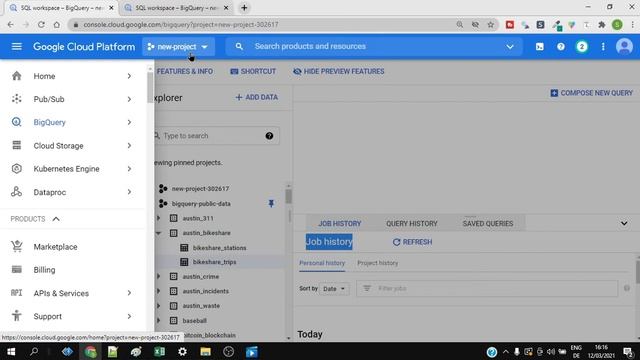Click COMPOSE NEW QUERY button
Image resolution: width=640 pixels, height=360 pixels.
[591, 93]
